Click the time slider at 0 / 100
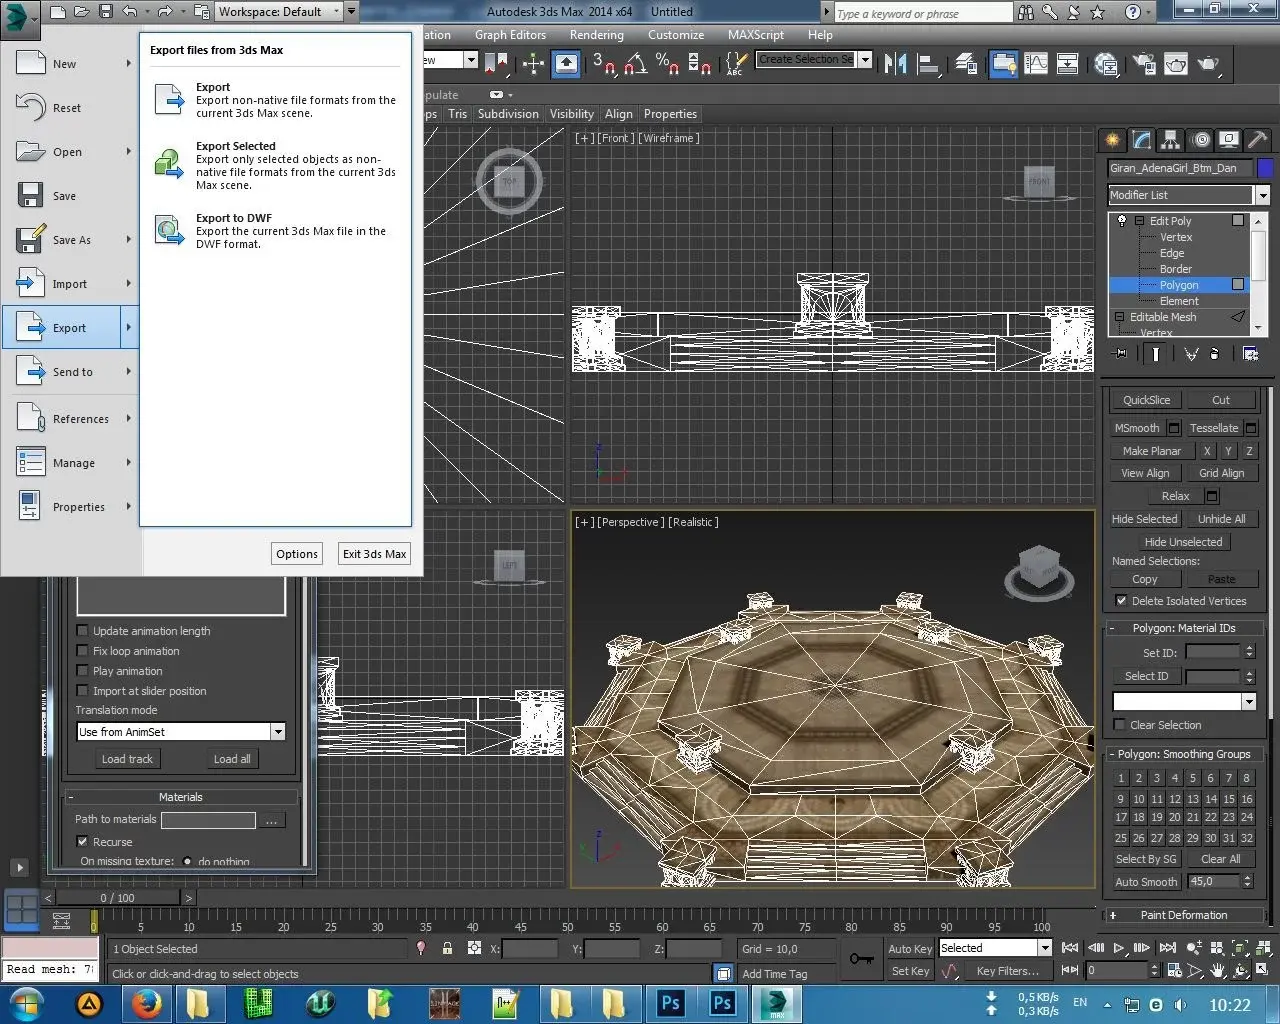 [x=117, y=898]
